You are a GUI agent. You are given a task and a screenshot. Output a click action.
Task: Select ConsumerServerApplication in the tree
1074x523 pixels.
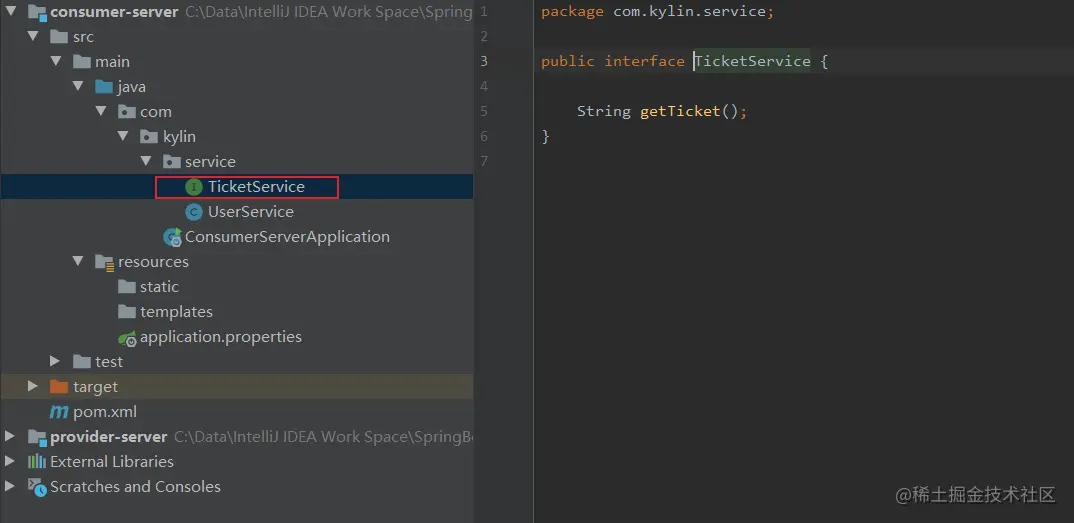tap(288, 237)
